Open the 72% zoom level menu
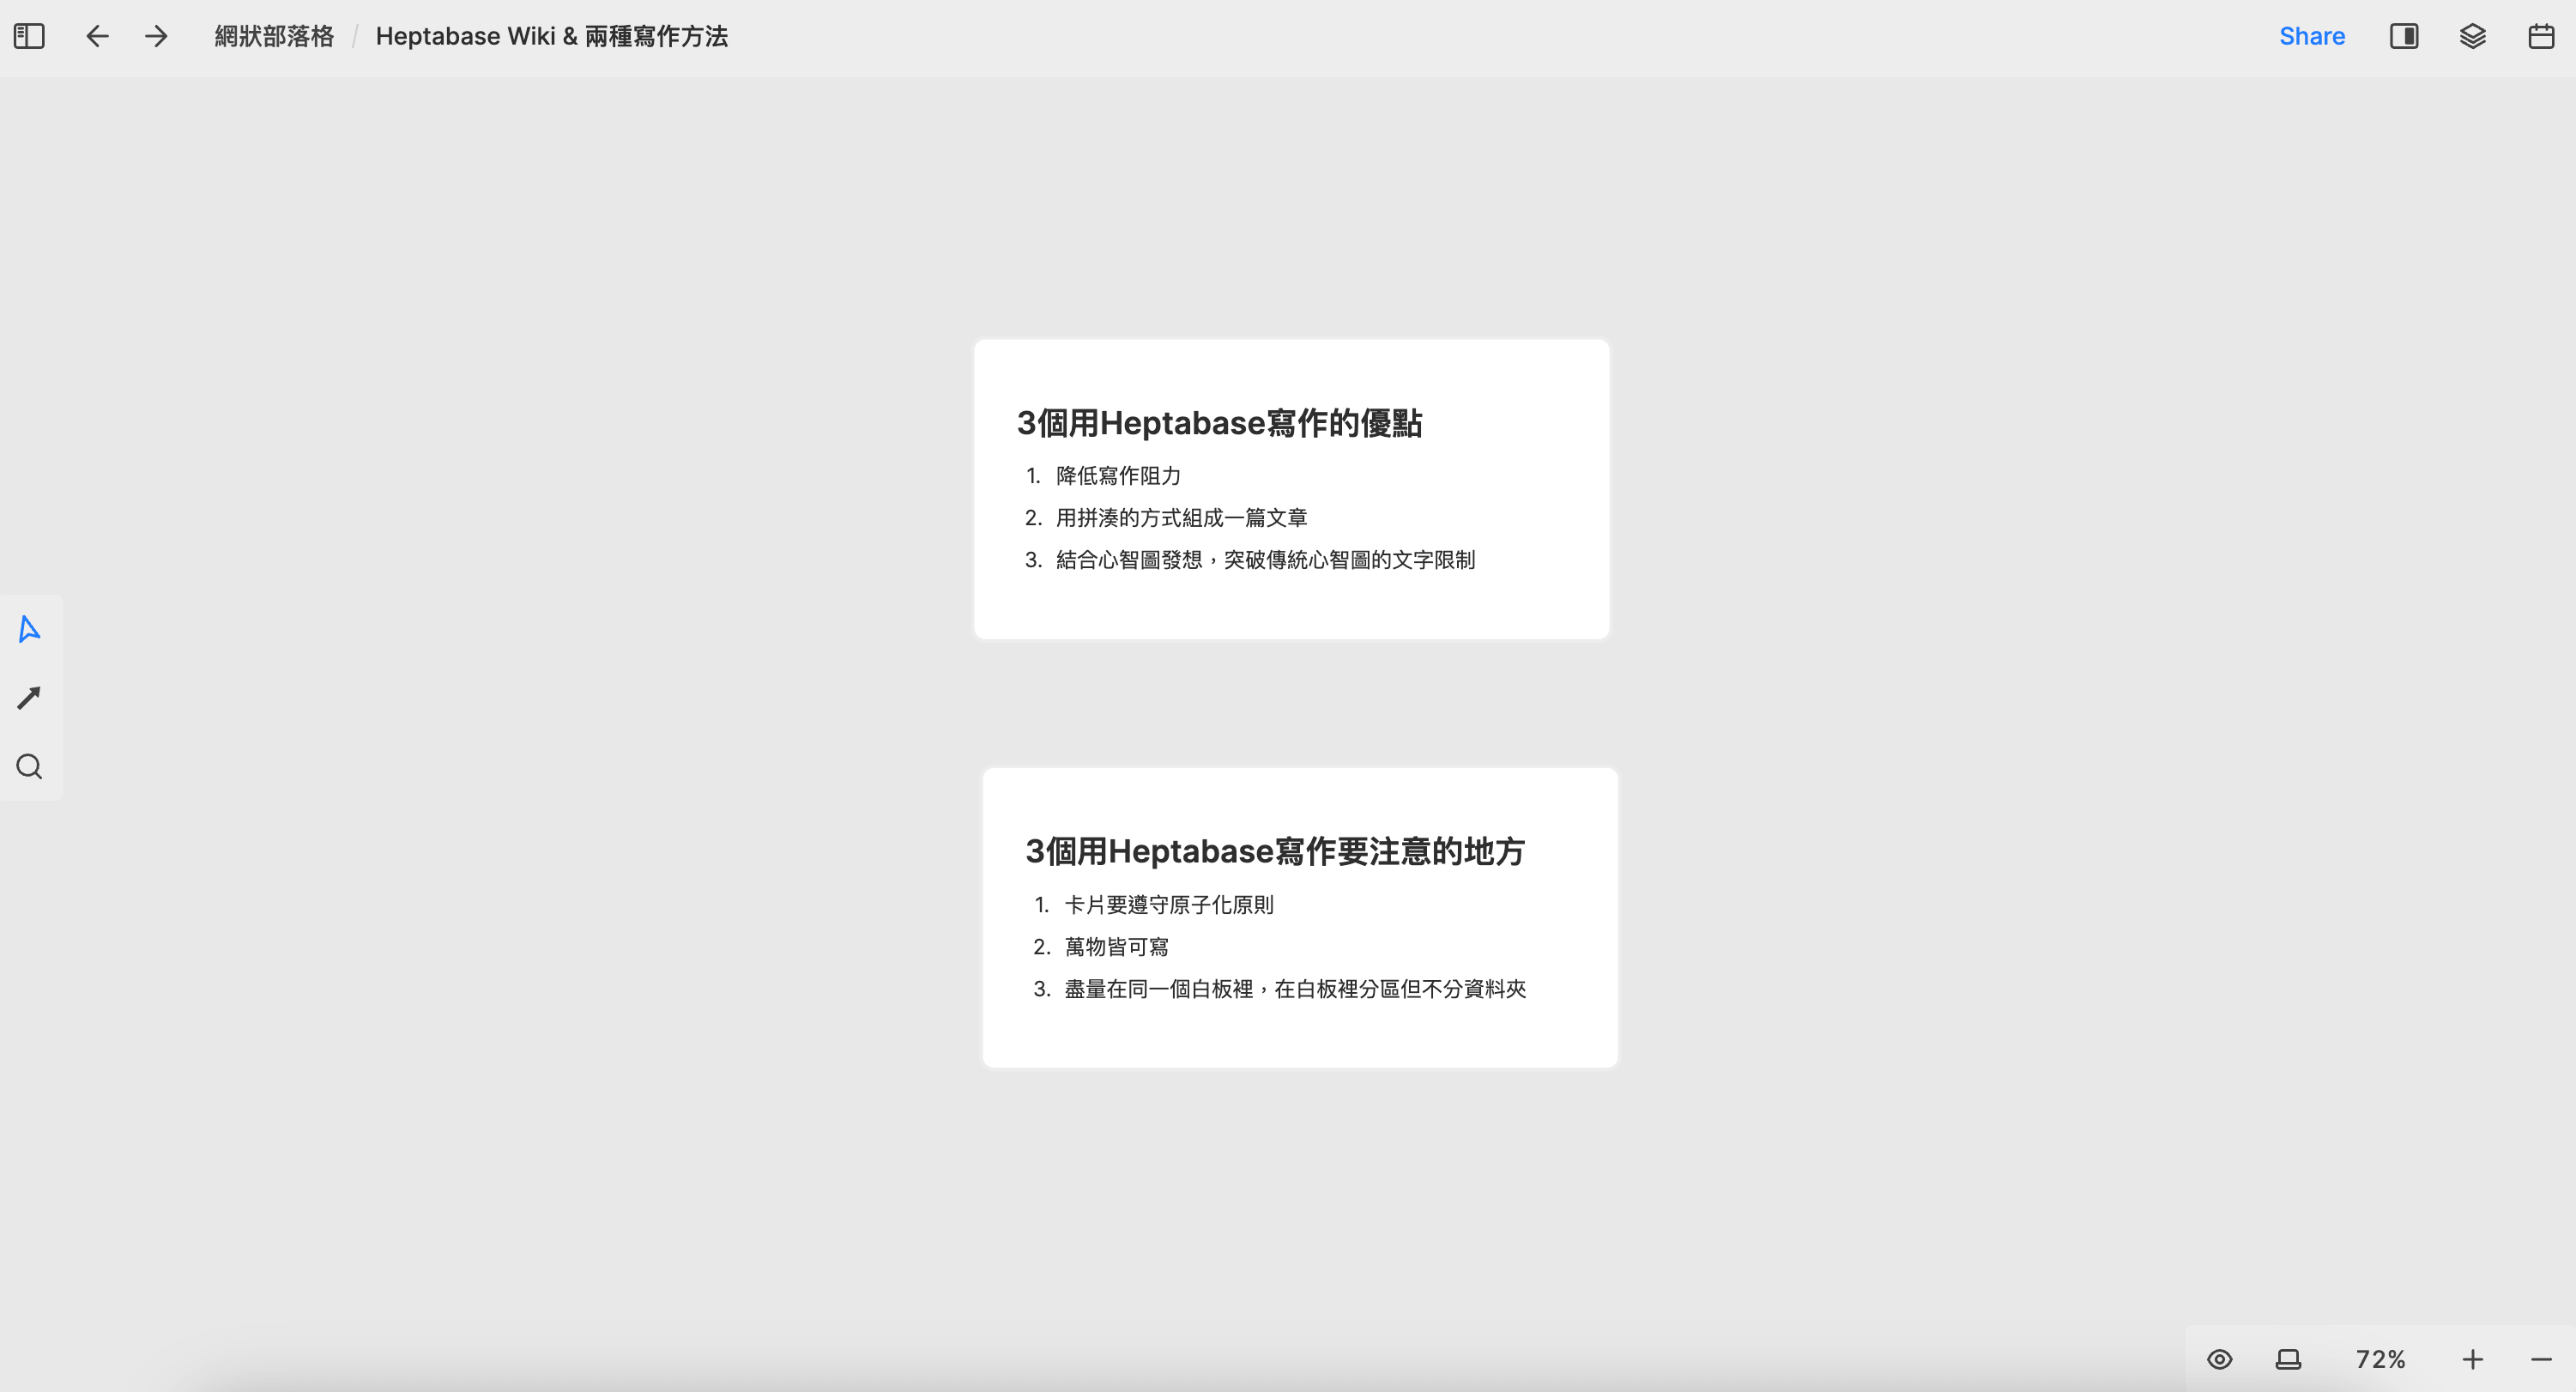 pyautogui.click(x=2380, y=1359)
